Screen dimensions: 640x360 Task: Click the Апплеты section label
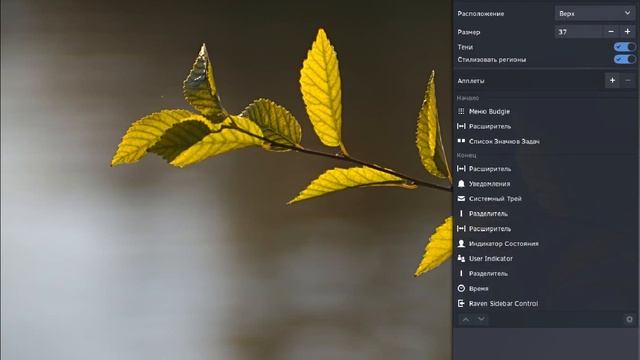click(x=471, y=81)
